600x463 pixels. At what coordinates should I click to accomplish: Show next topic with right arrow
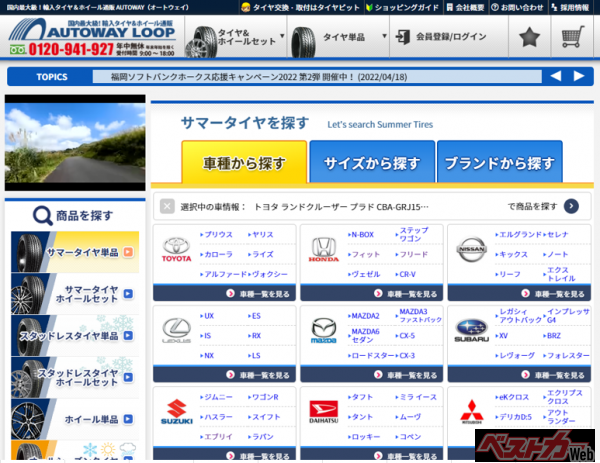(579, 76)
